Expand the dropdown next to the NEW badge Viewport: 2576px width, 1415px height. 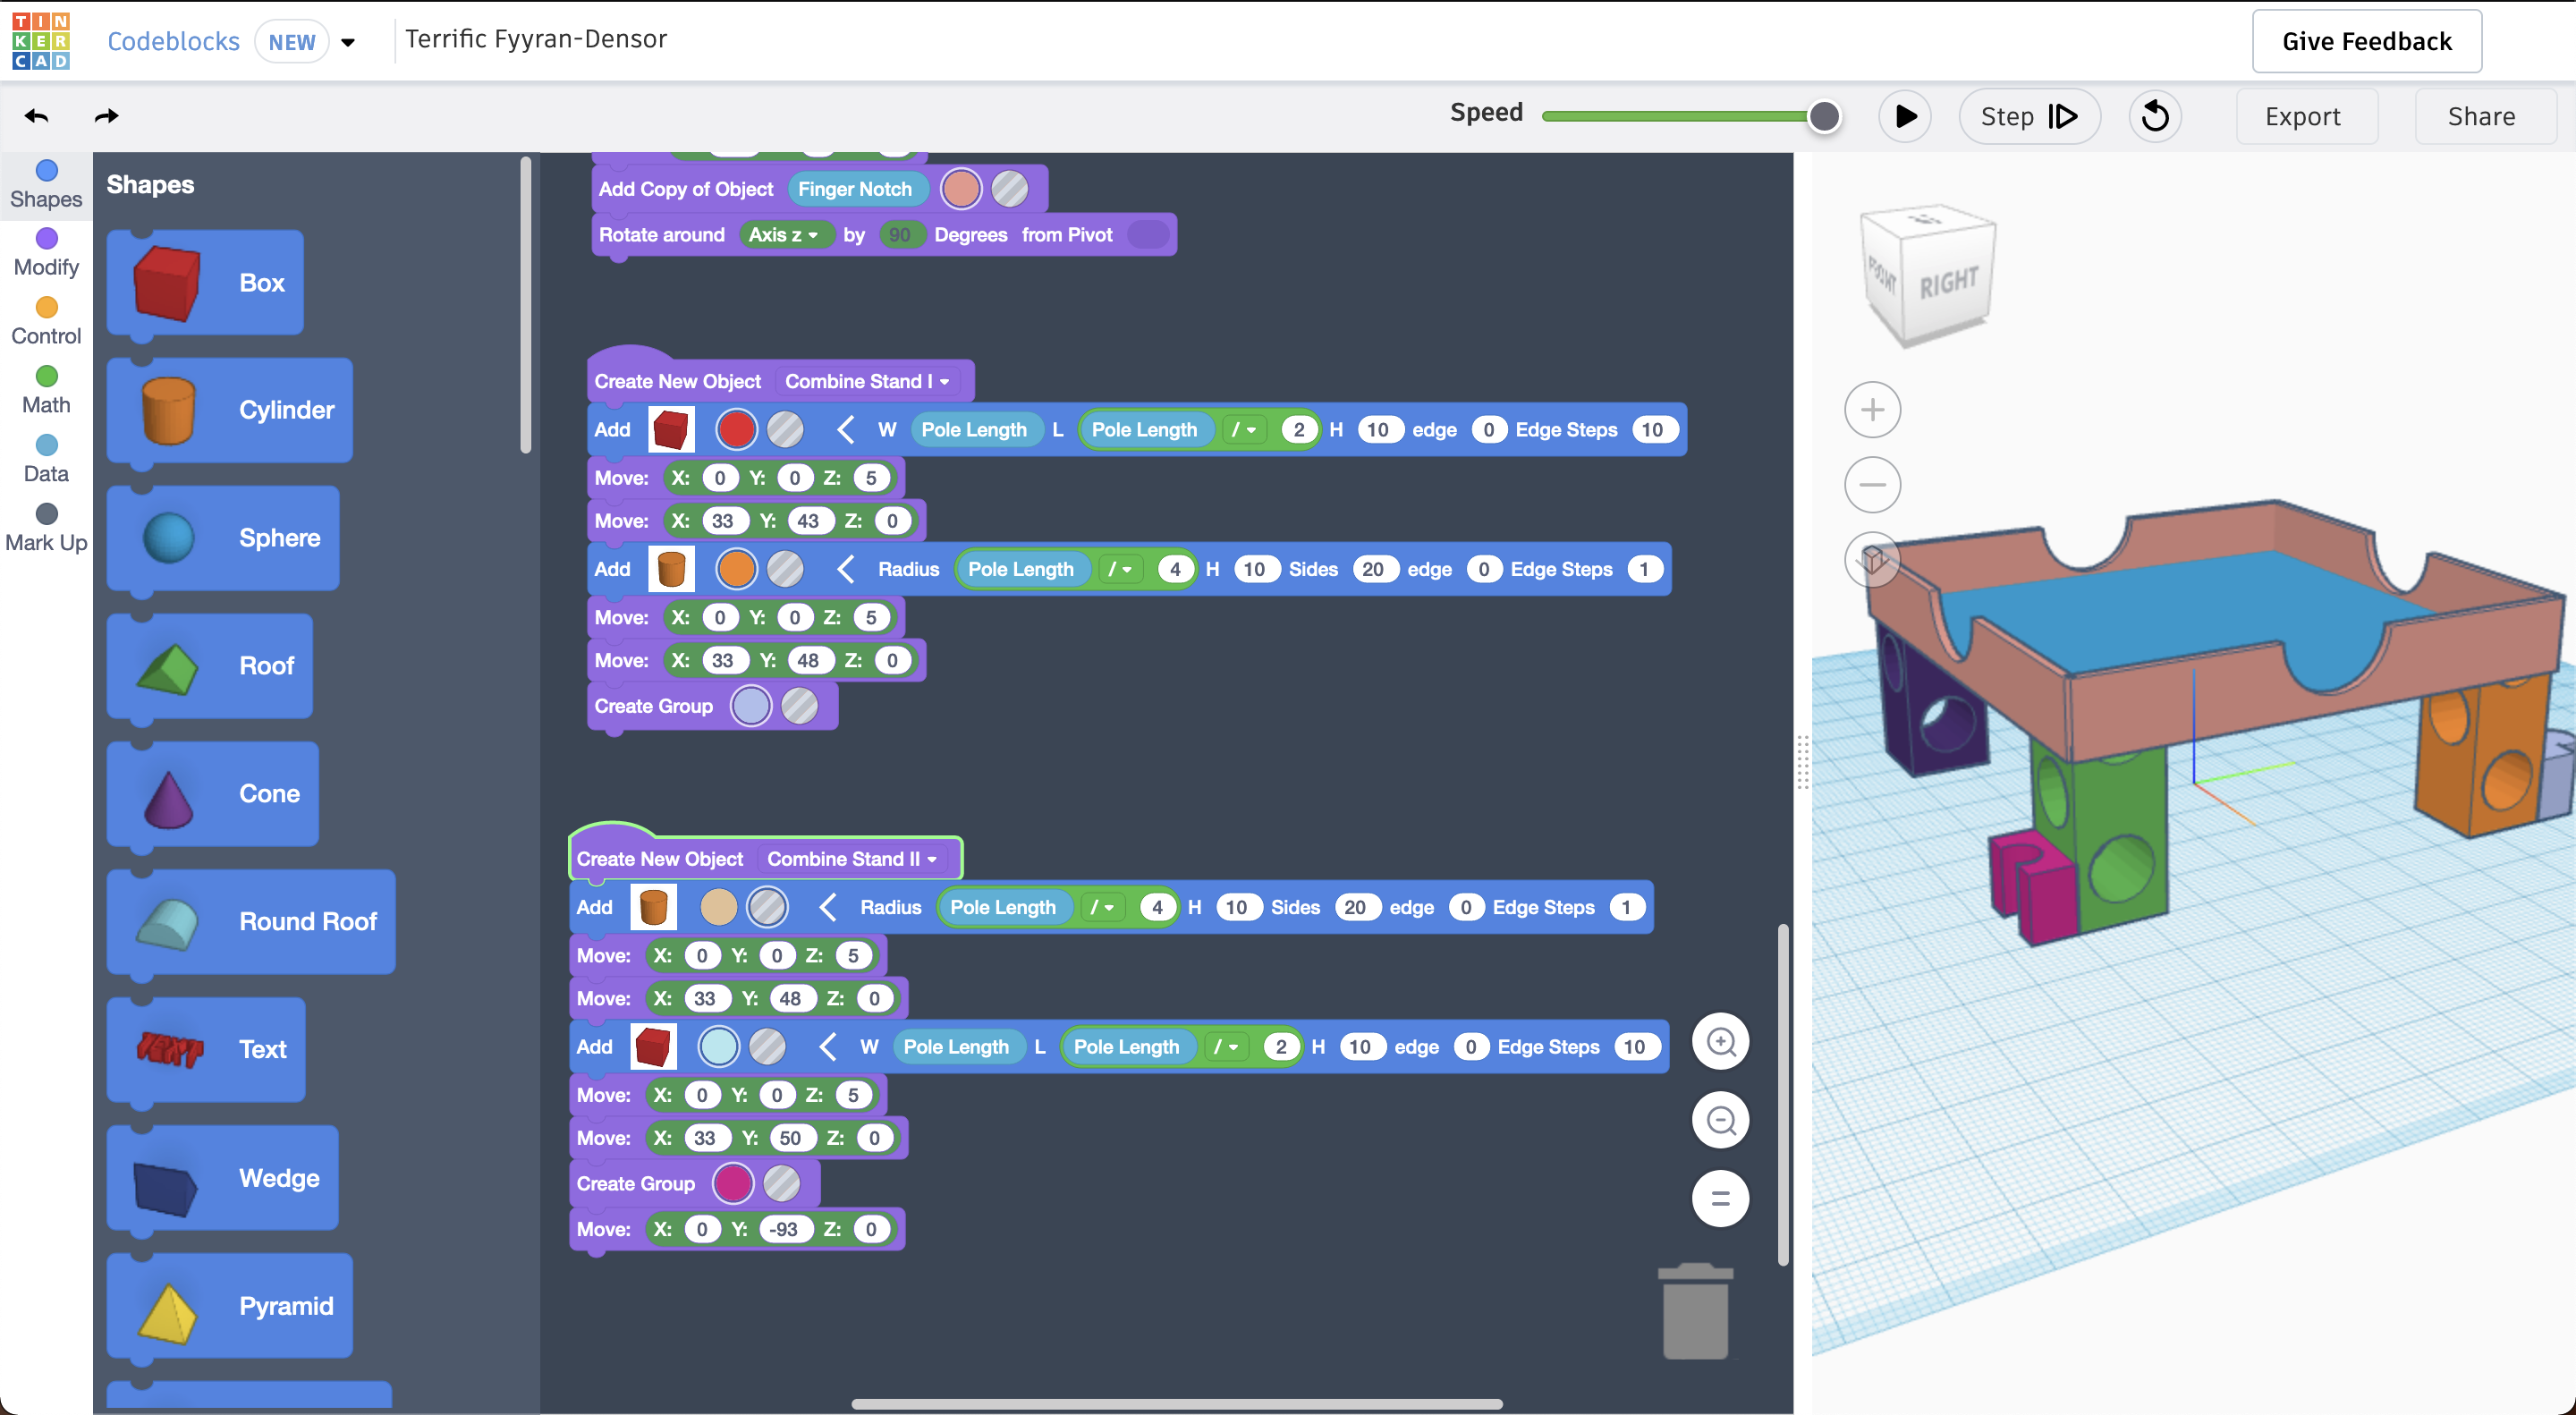click(348, 42)
